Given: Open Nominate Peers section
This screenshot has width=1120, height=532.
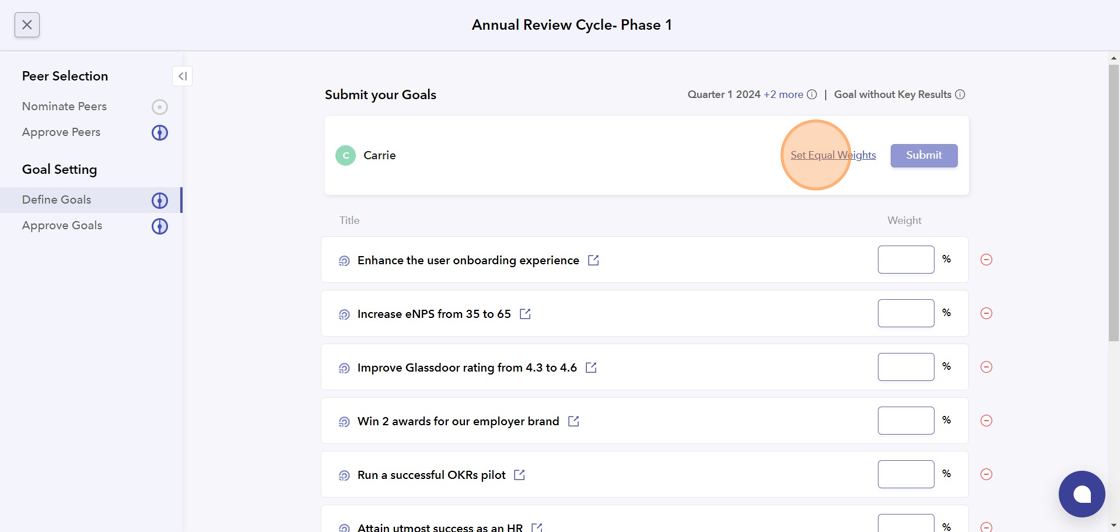Looking at the screenshot, I should click(x=64, y=107).
